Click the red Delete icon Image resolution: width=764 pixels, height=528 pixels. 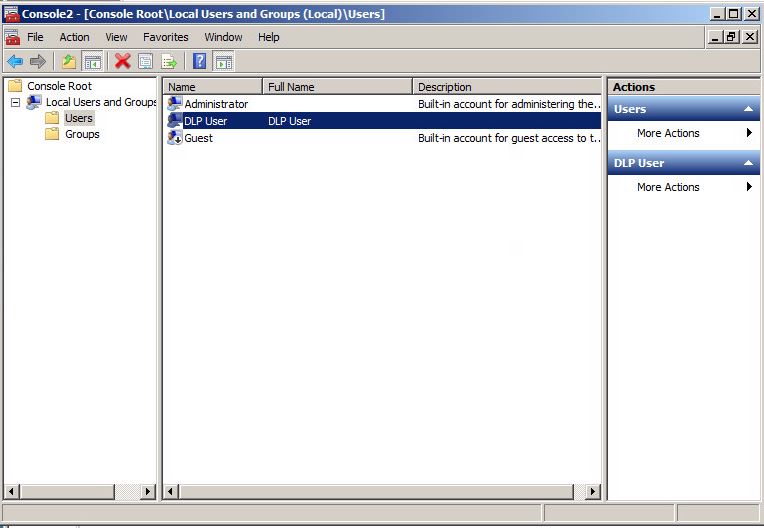122,61
